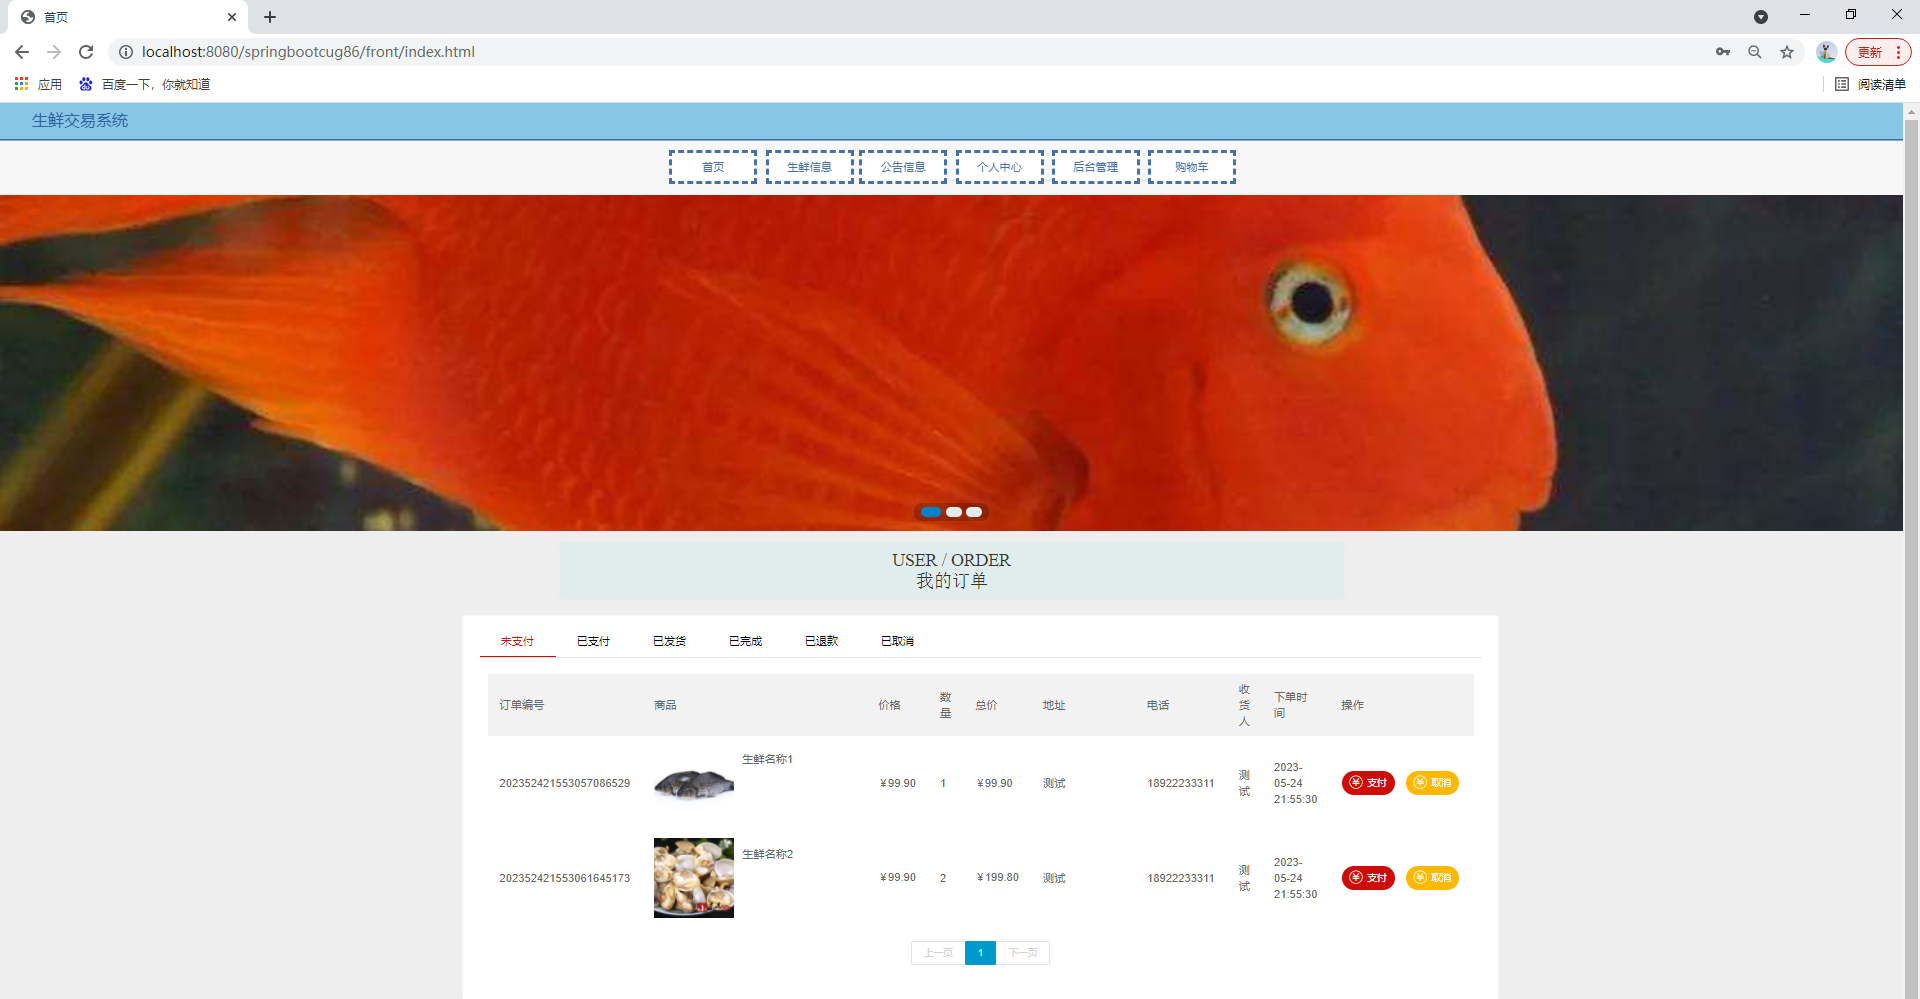Open the 个人中心 navigation item
This screenshot has width=1920, height=999.
(x=998, y=166)
